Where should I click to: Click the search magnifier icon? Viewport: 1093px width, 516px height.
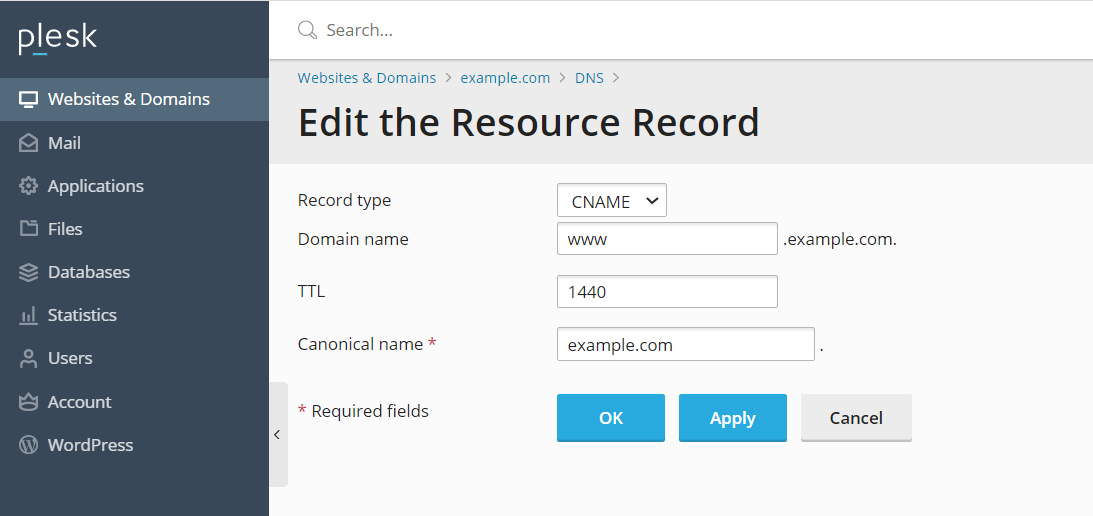[307, 30]
